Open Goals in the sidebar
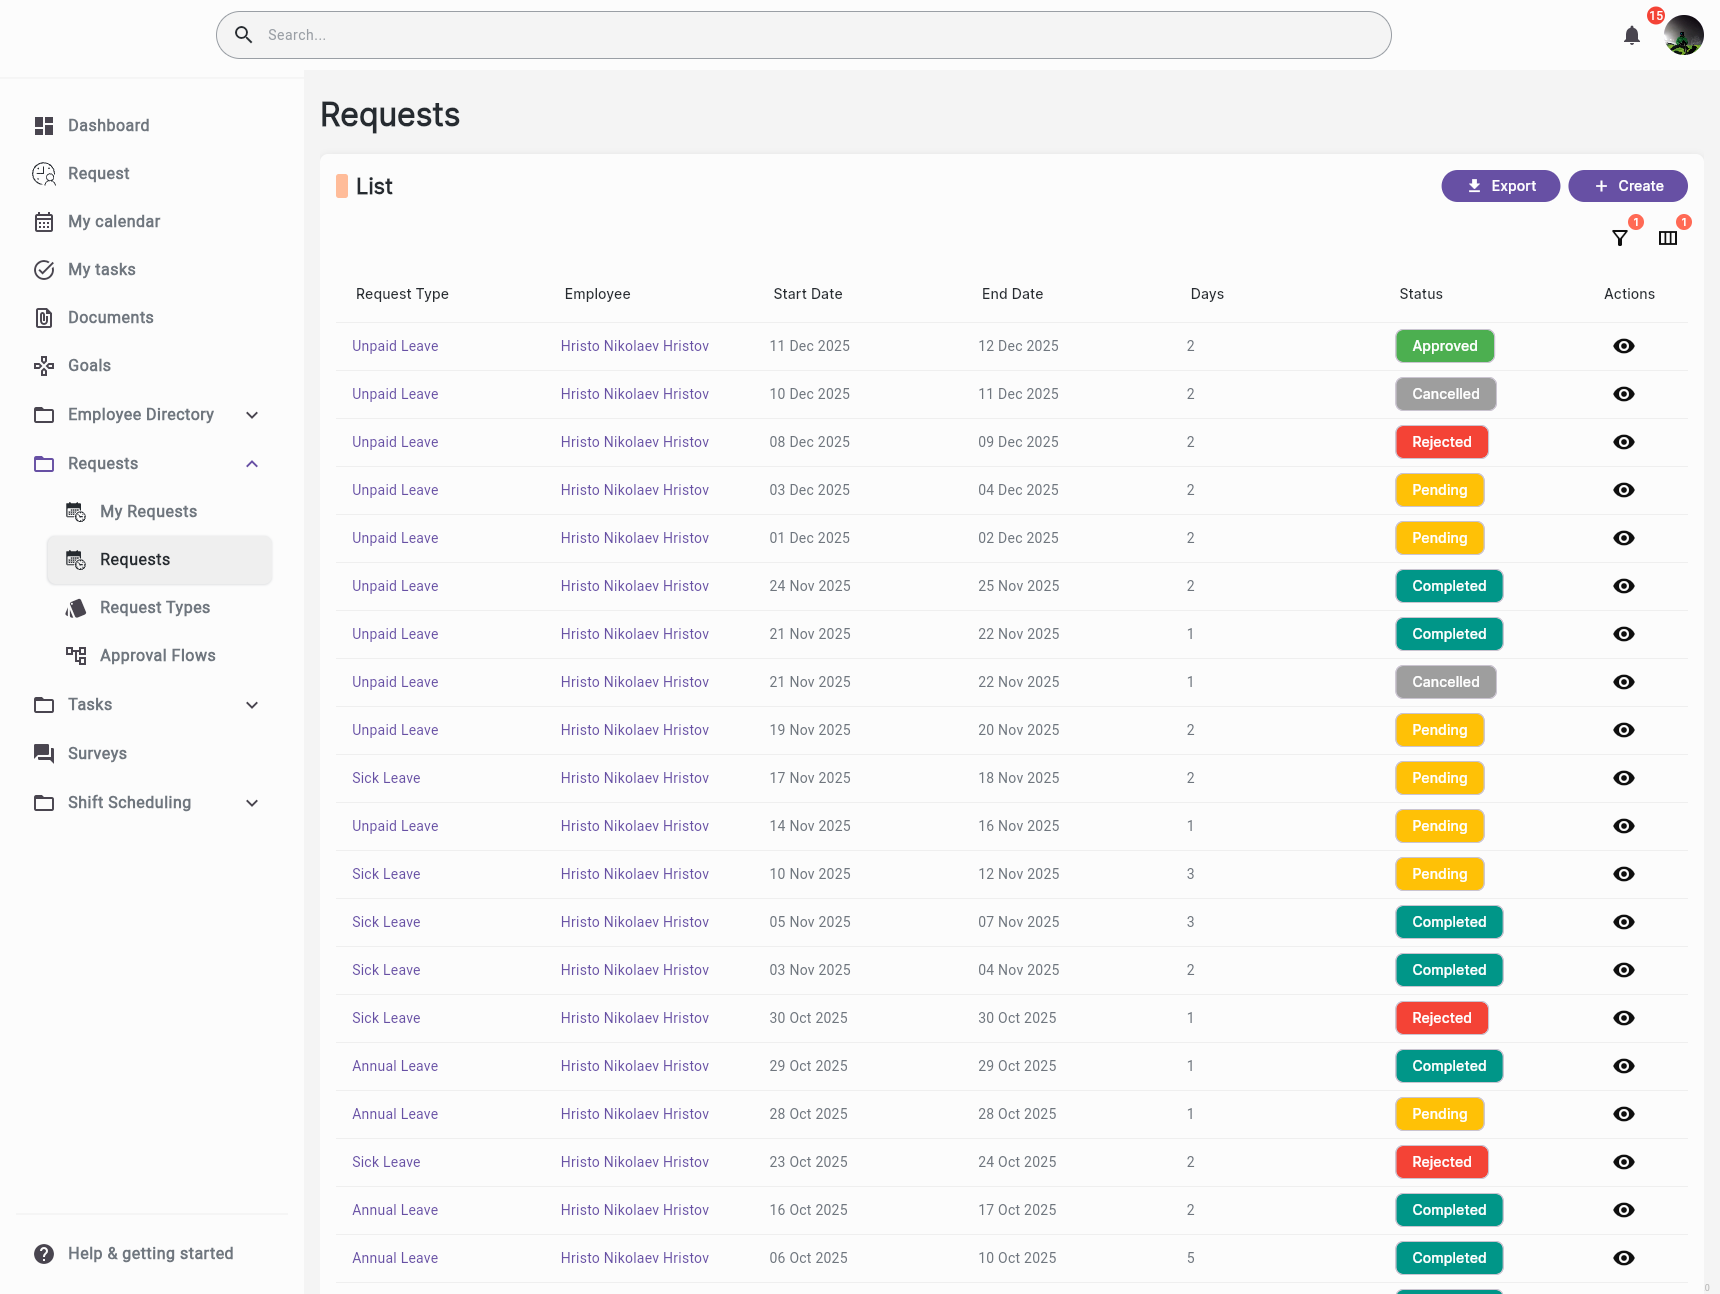This screenshot has width=1720, height=1294. coord(89,365)
